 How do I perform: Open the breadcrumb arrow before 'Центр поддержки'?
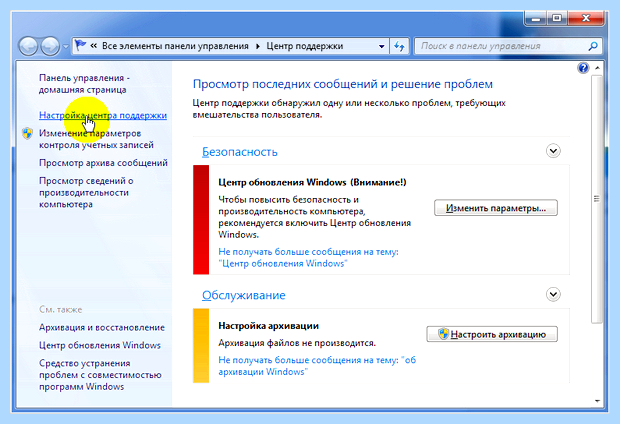pyautogui.click(x=258, y=46)
